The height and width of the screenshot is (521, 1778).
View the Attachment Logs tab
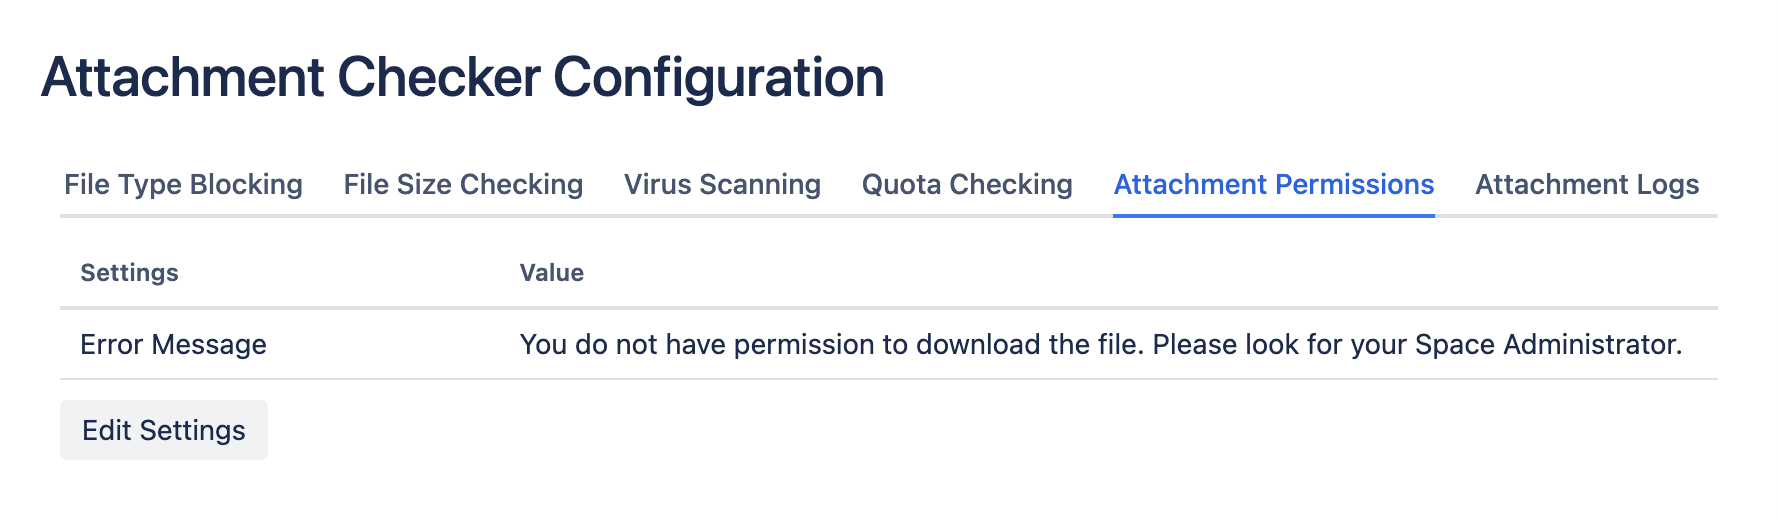1587,185
